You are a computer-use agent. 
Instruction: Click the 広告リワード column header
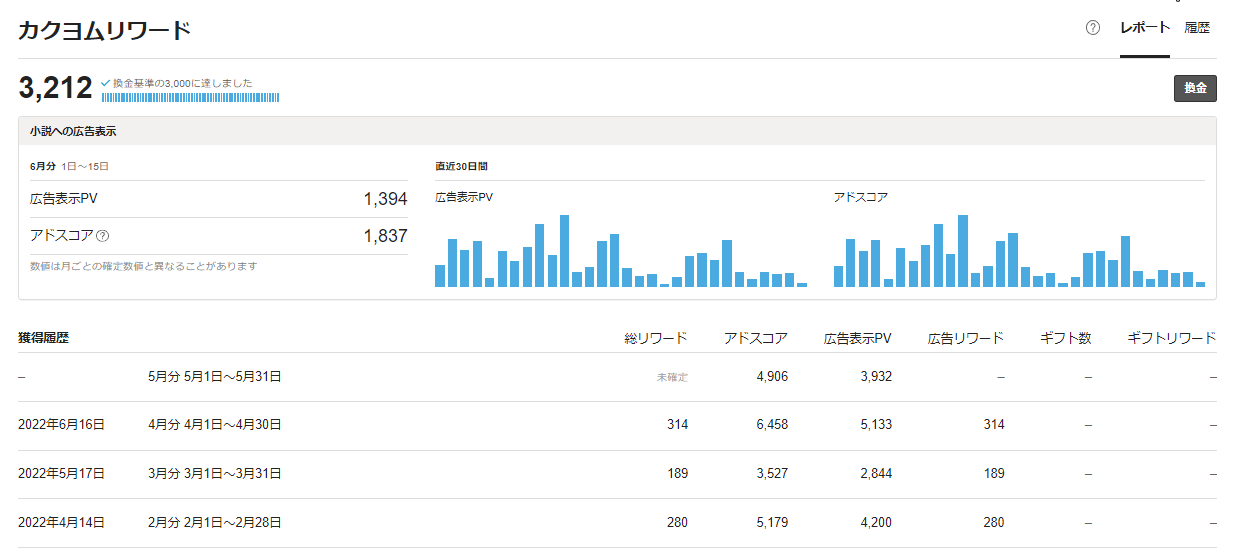[x=965, y=338]
